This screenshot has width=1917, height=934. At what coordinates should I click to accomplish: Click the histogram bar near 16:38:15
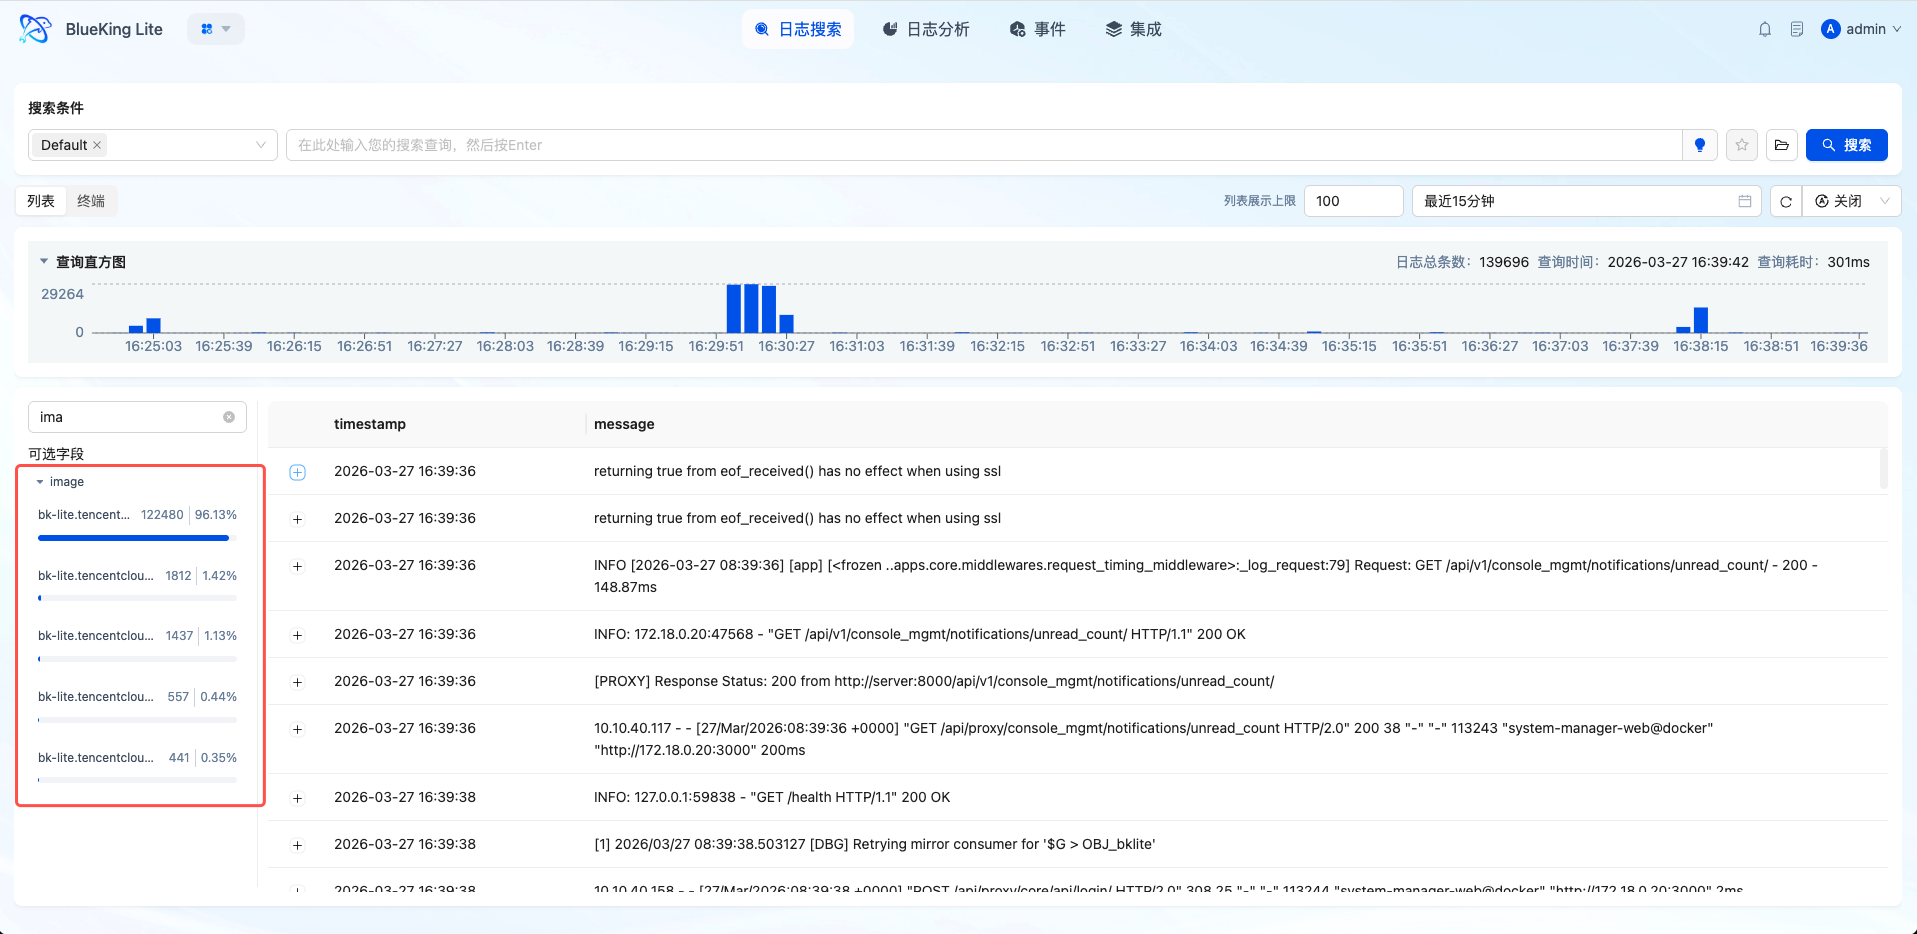click(x=1701, y=320)
